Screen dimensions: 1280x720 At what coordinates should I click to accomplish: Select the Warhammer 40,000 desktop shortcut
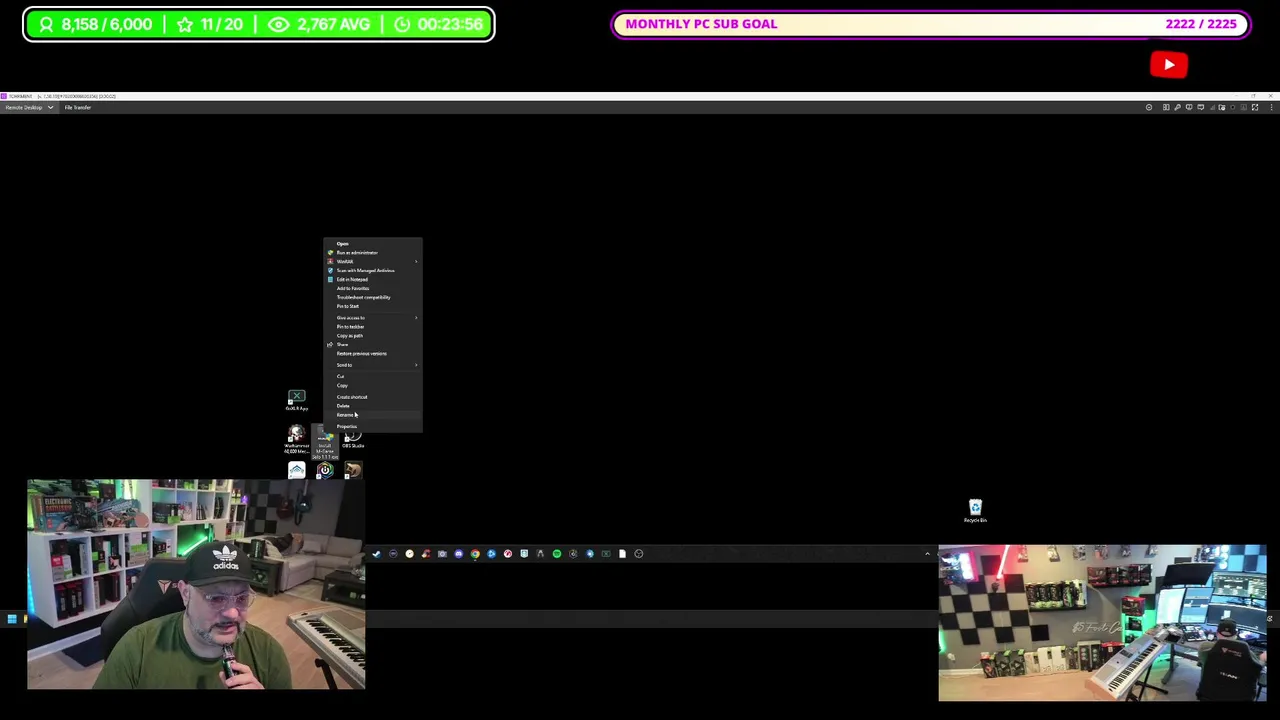[297, 440]
